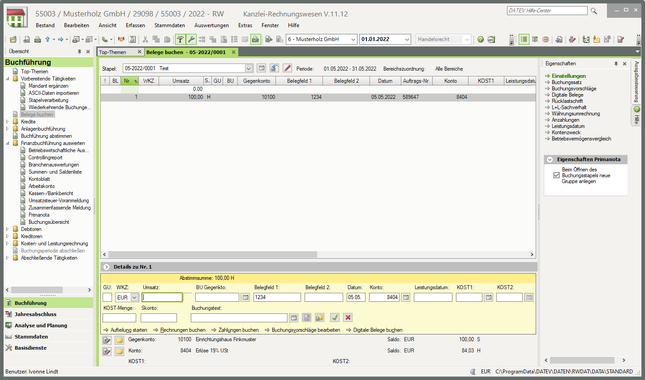
Task: Click the calendar icon next to Stapel dropdown
Action: pyautogui.click(x=261, y=68)
